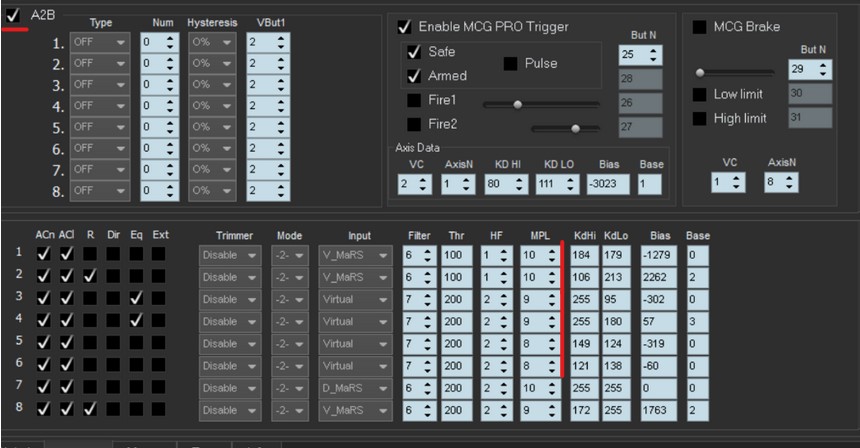
Task: Open Hysteresis dropdown for A2B row 3
Action: click(212, 84)
